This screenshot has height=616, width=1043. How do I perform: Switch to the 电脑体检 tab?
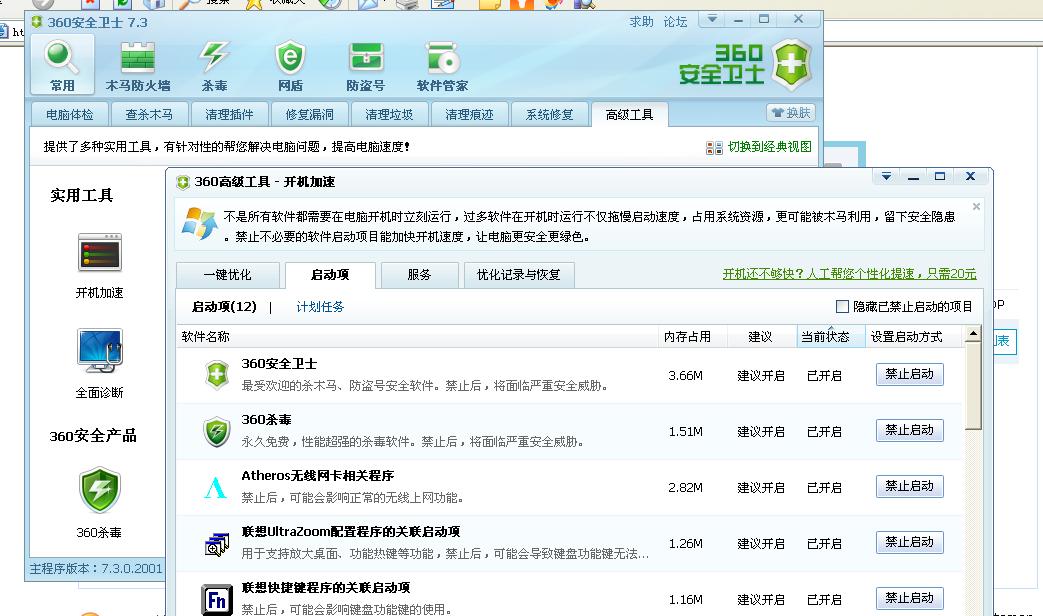[69, 114]
